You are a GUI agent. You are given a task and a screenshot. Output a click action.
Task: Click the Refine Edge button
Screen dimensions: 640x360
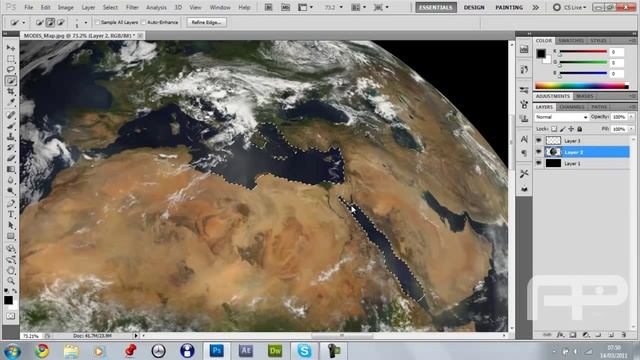[x=206, y=22]
